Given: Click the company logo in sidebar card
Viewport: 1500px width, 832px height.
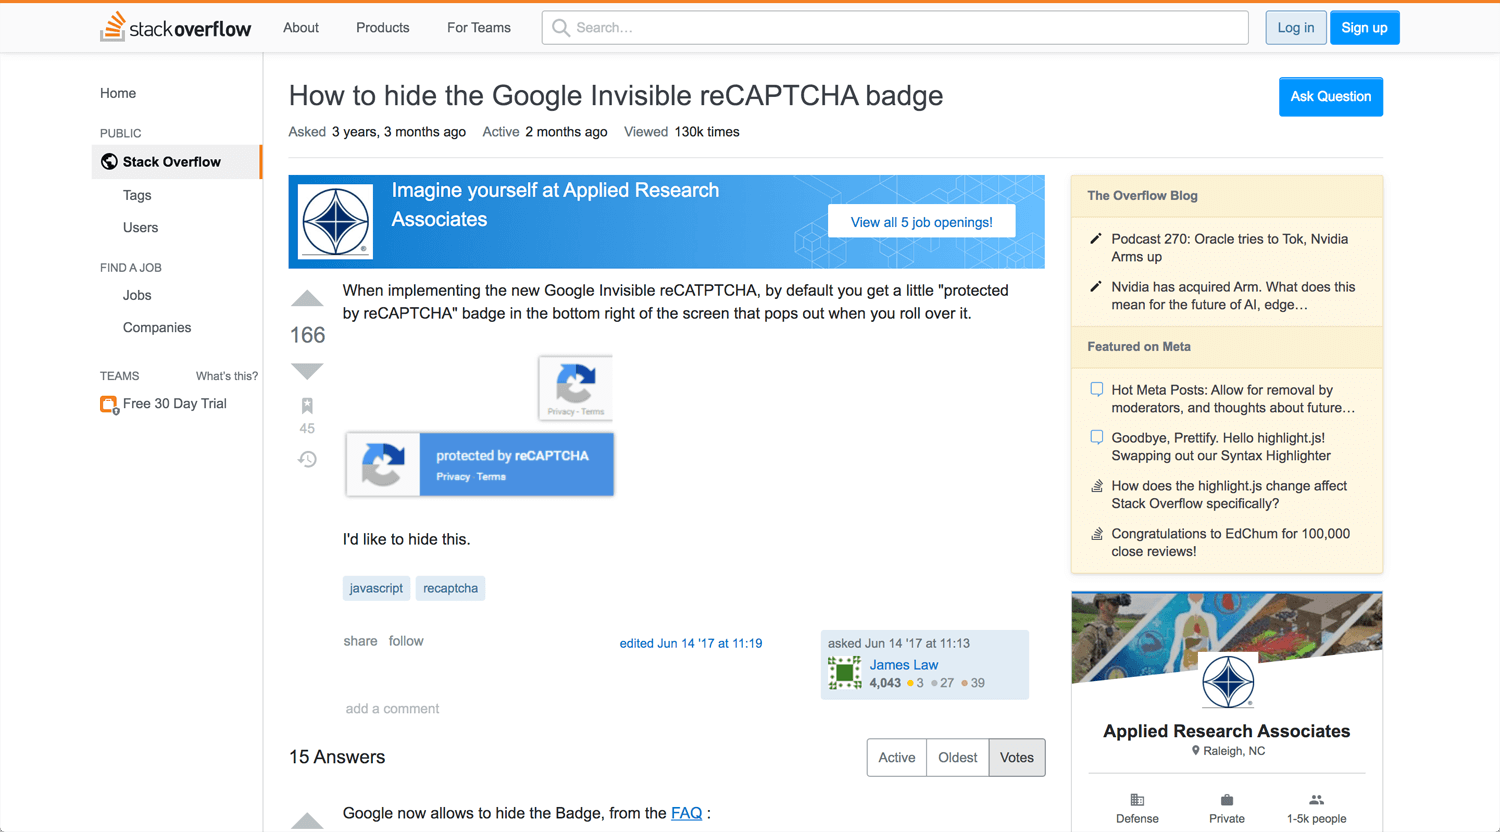Looking at the screenshot, I should pyautogui.click(x=1227, y=682).
